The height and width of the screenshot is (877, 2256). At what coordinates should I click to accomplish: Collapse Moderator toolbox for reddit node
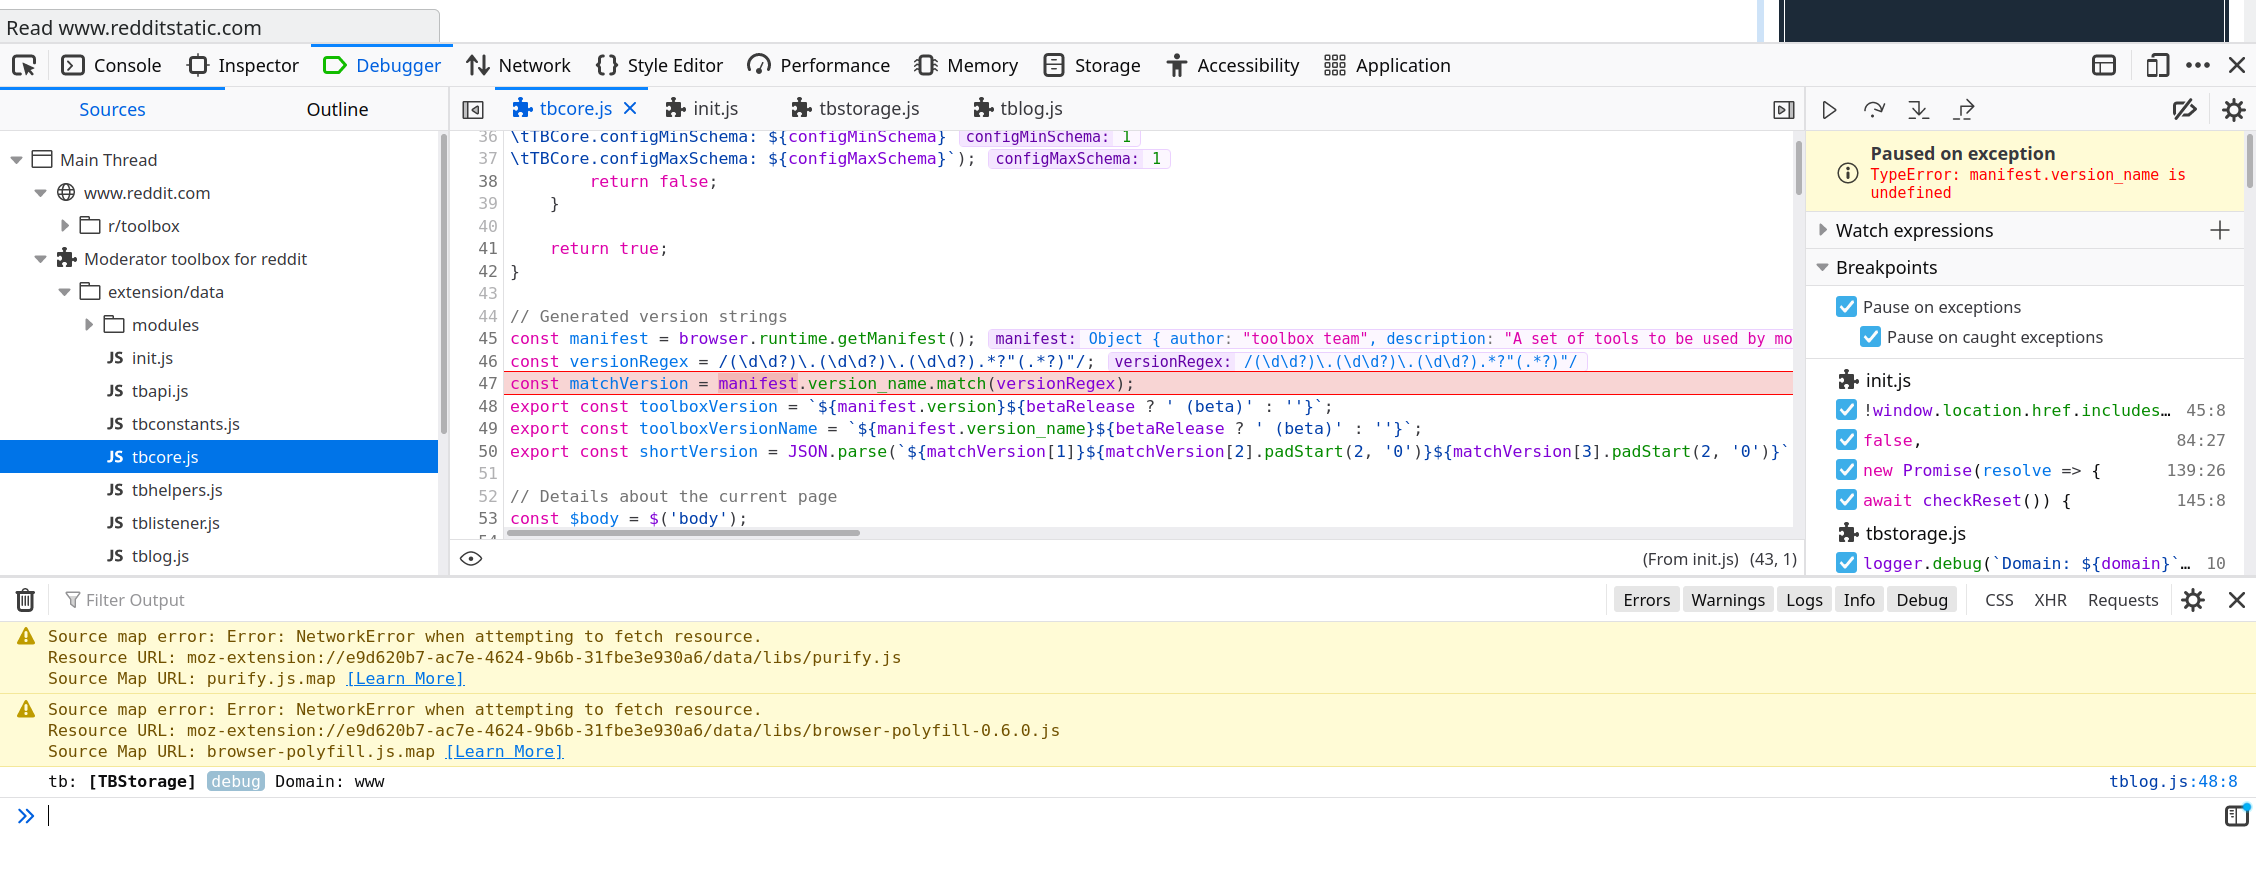[x=40, y=259]
